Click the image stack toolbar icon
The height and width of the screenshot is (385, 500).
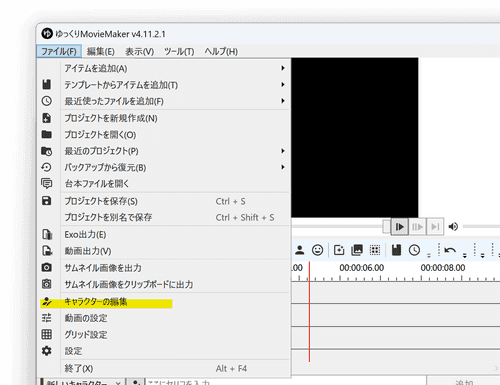357,250
